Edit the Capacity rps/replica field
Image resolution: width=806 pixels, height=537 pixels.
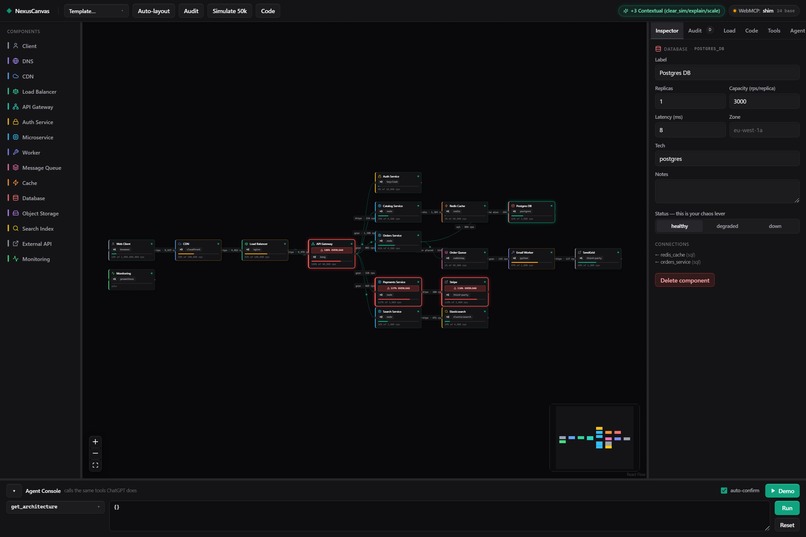click(764, 102)
